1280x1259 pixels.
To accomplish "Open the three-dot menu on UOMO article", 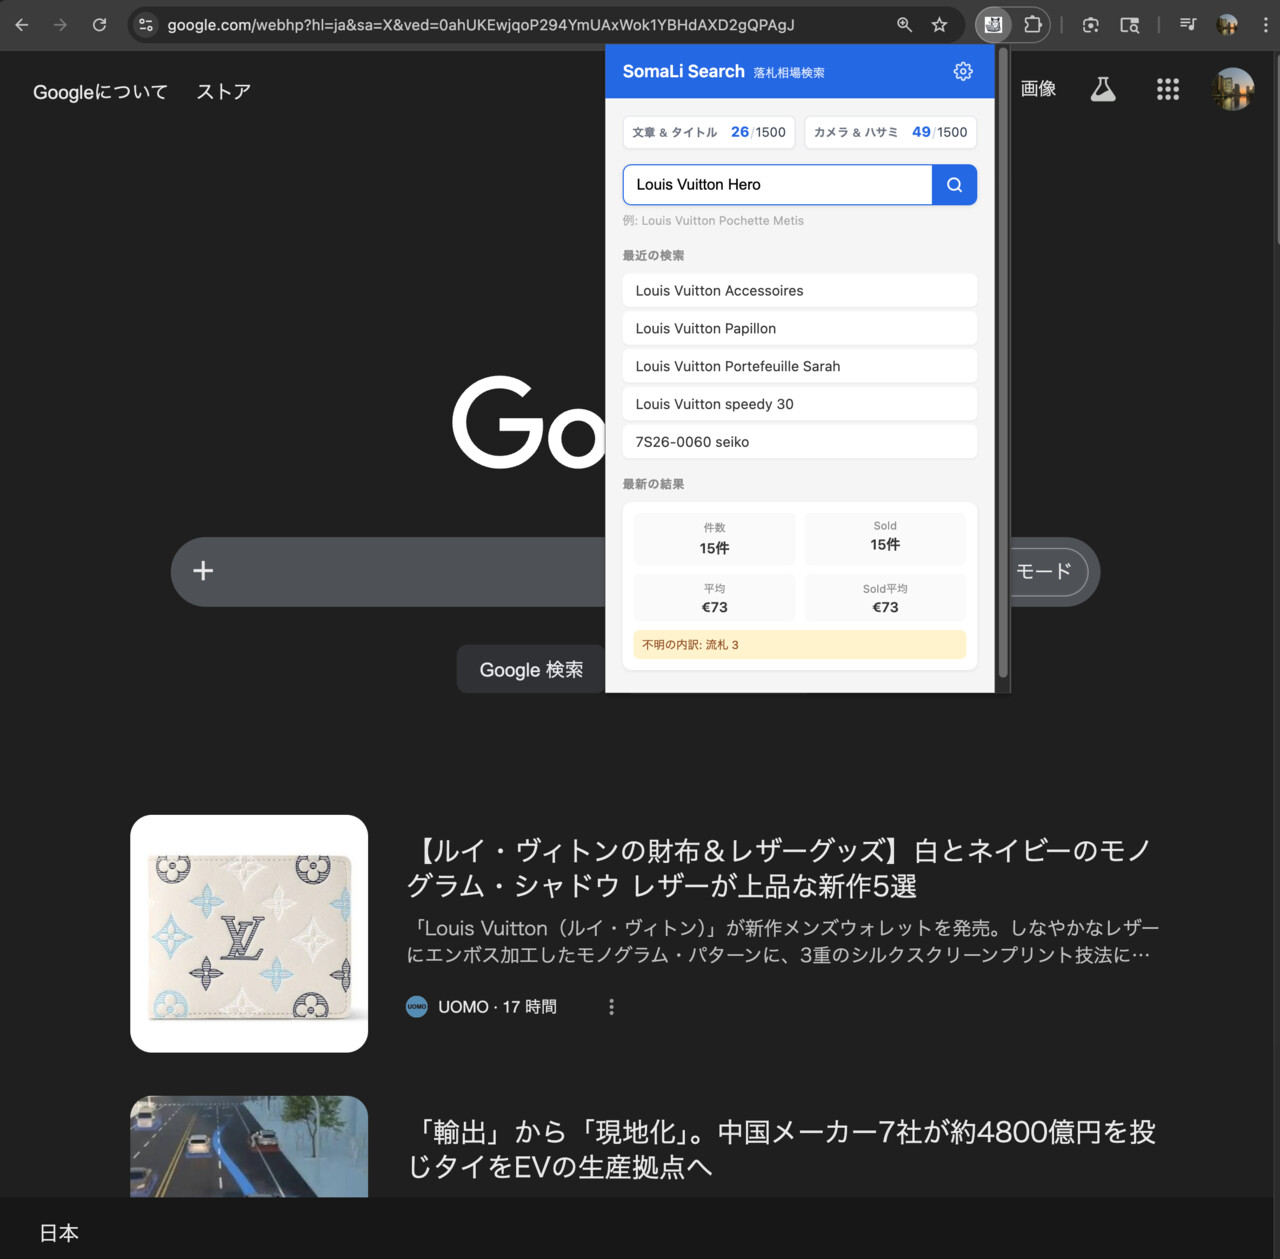I will [611, 1007].
